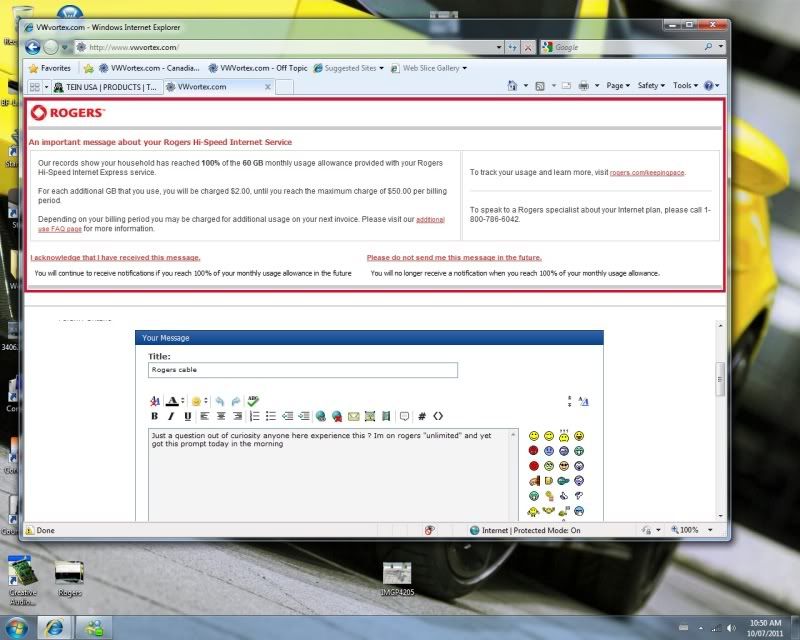This screenshot has height=640, width=800.
Task: Click the insert hyperlink globe icon
Action: click(320, 416)
